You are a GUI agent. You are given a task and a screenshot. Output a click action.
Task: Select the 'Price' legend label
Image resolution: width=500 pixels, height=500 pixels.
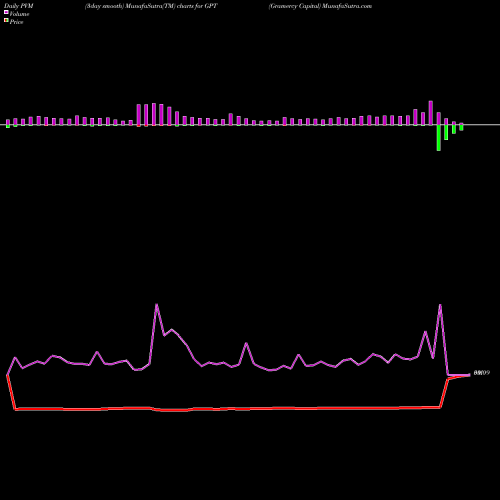point(16,22)
